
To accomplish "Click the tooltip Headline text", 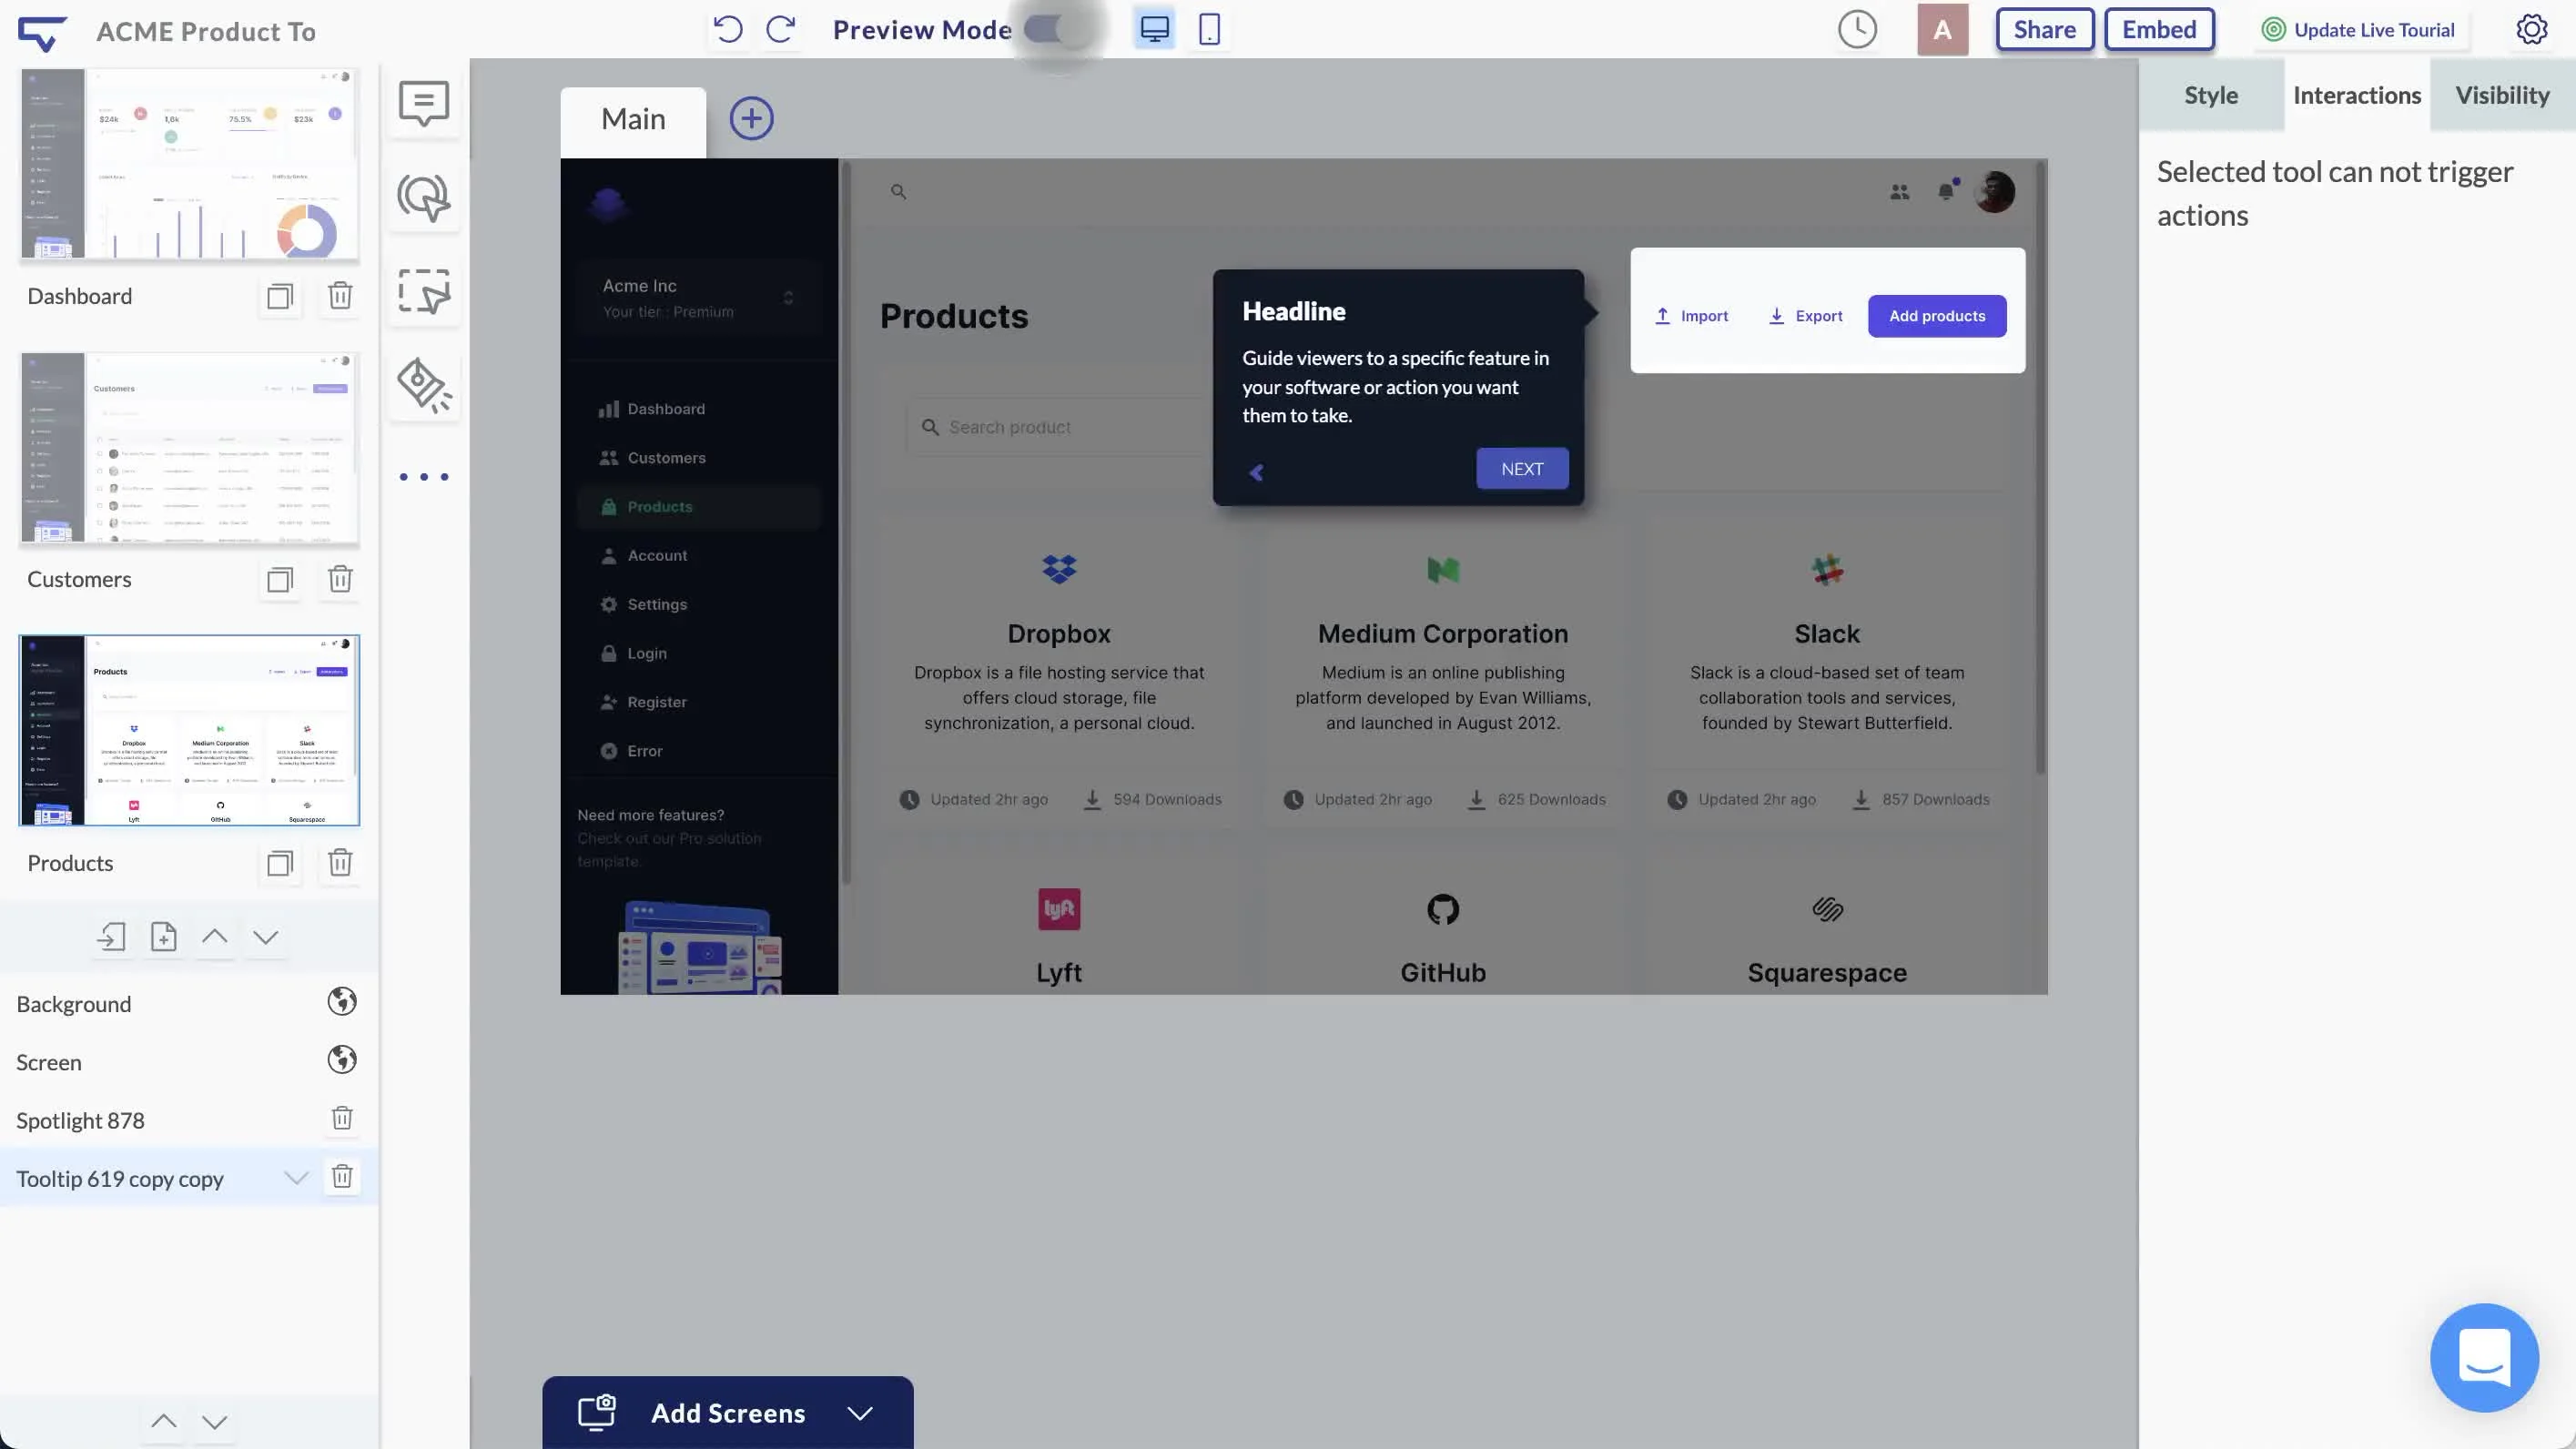I will tap(1293, 311).
